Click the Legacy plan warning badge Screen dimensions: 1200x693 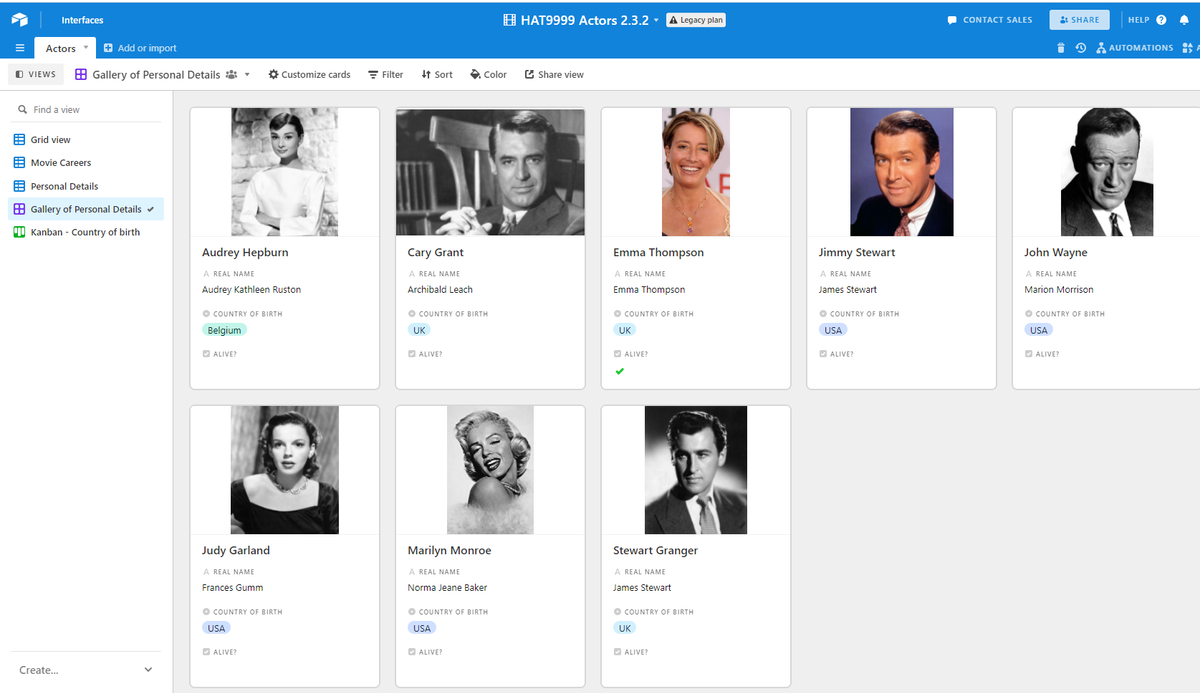pos(695,20)
